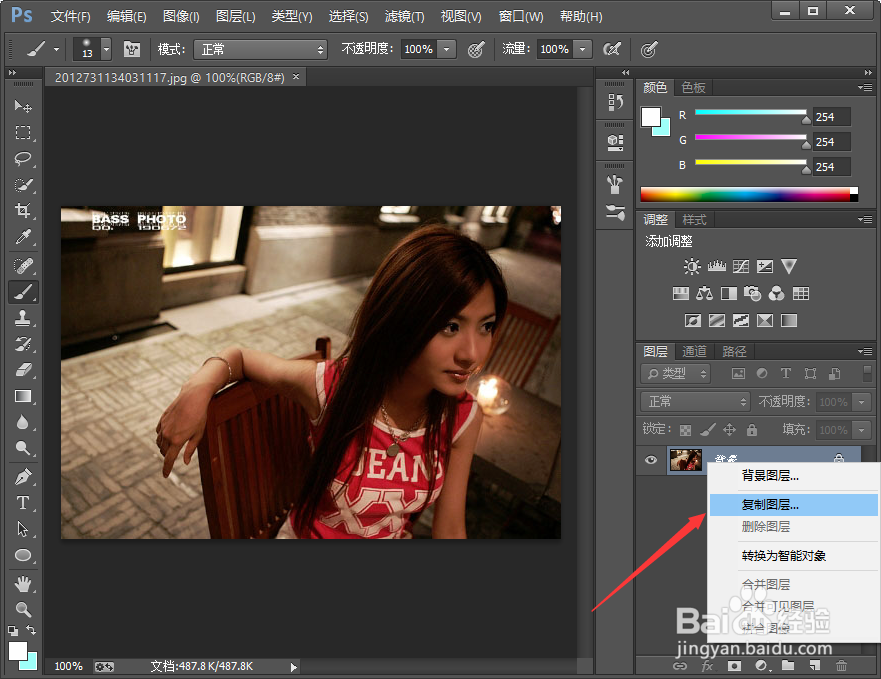Click the layer styles fx icon

tap(708, 665)
